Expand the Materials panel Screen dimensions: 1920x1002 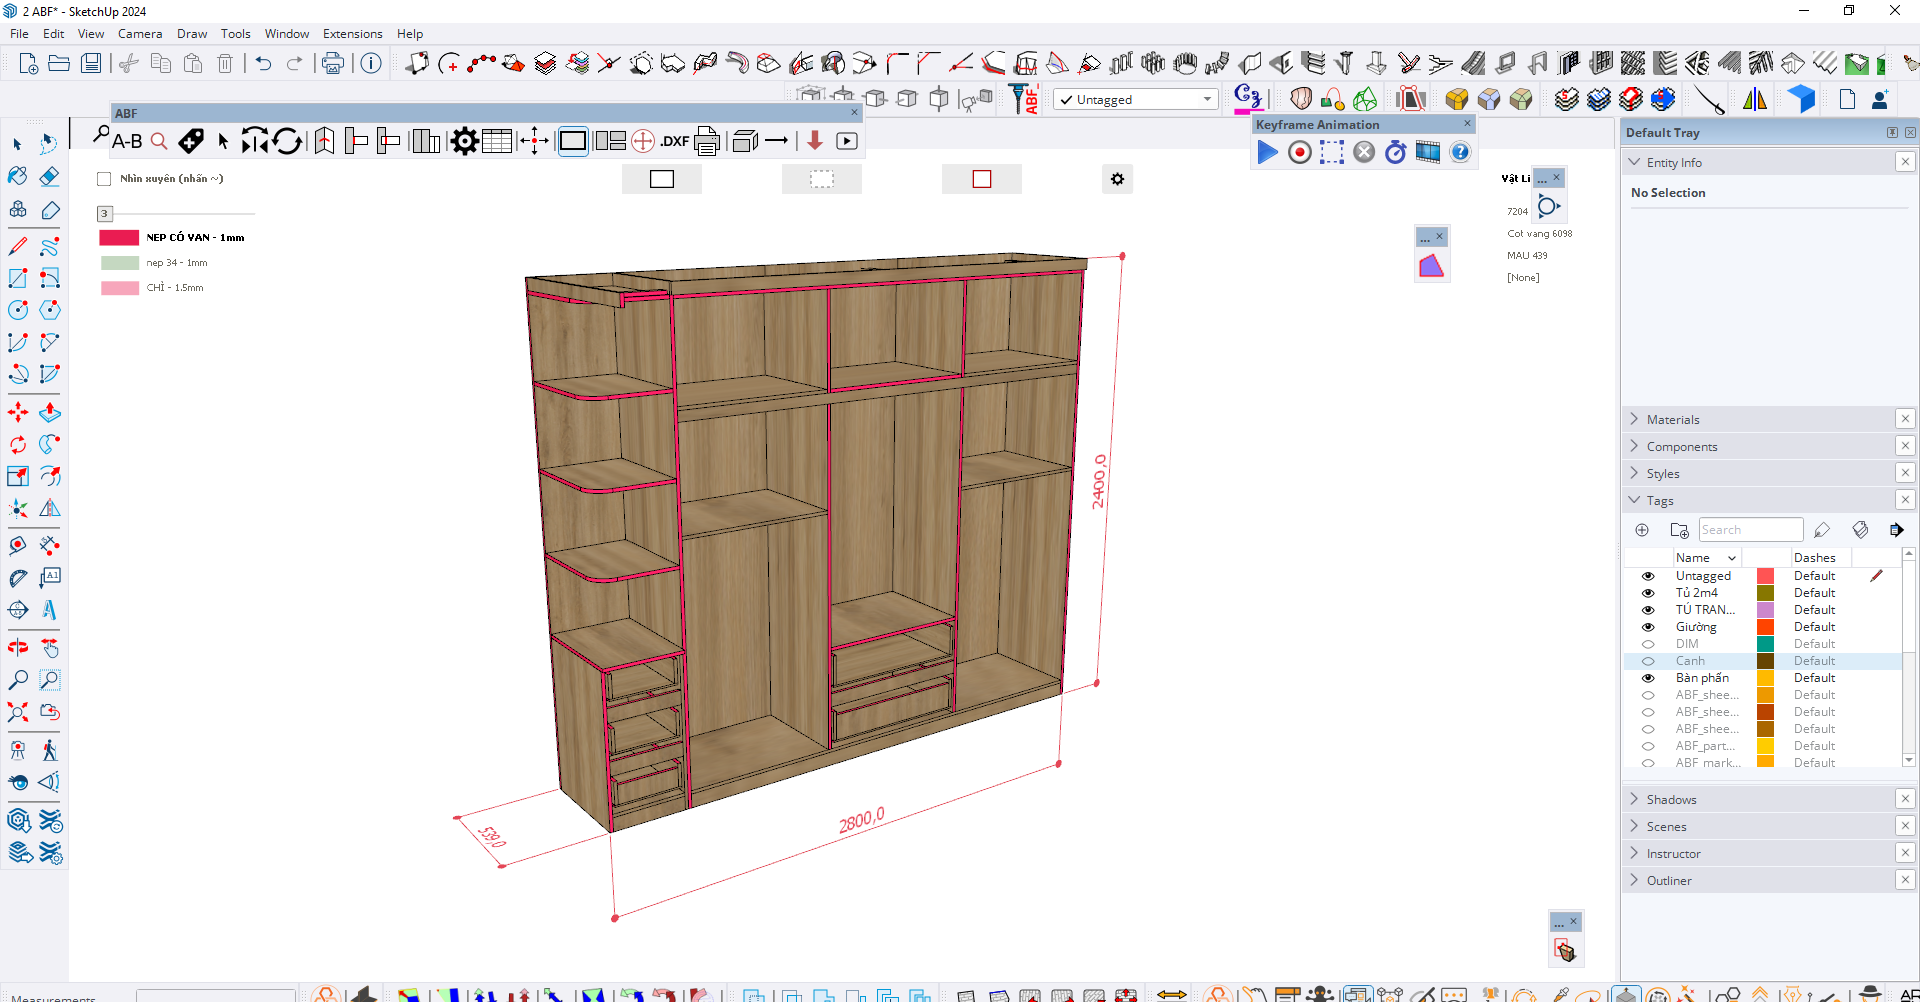click(x=1673, y=420)
